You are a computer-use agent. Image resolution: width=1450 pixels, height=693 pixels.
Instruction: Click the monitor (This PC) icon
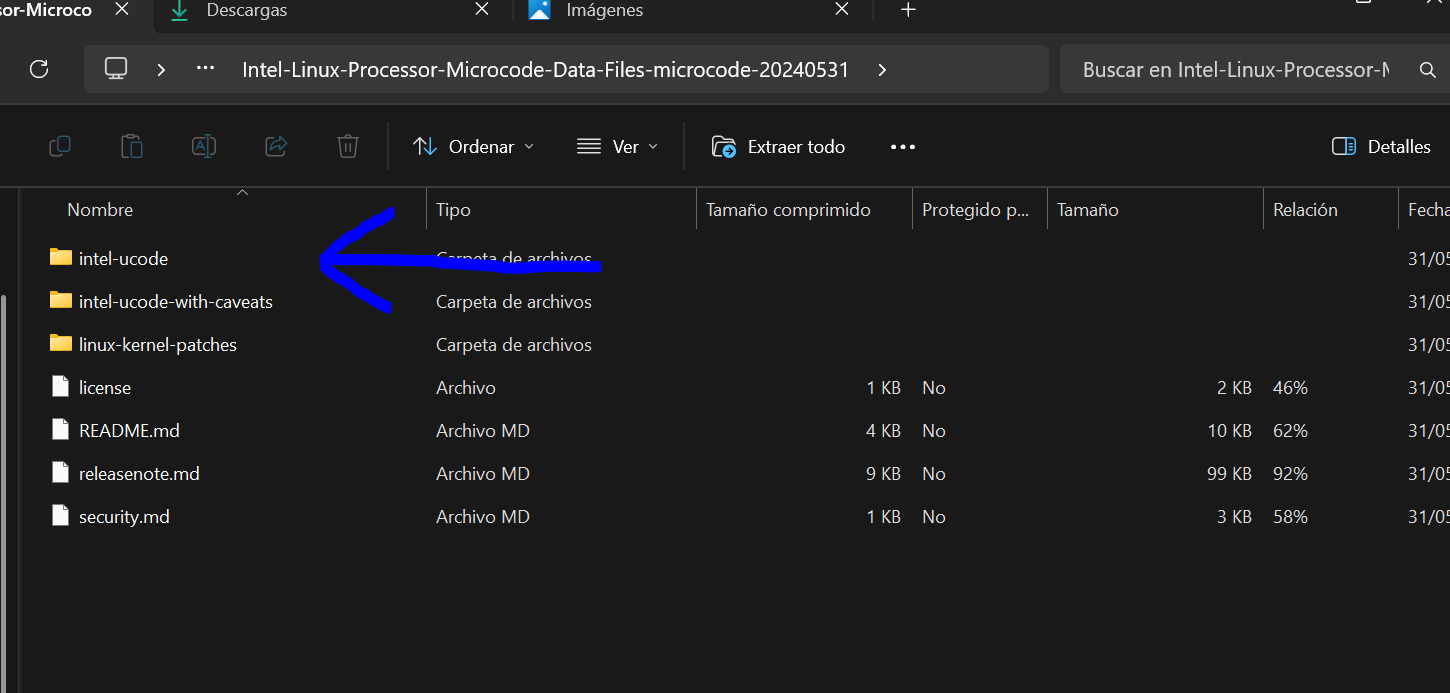click(116, 69)
